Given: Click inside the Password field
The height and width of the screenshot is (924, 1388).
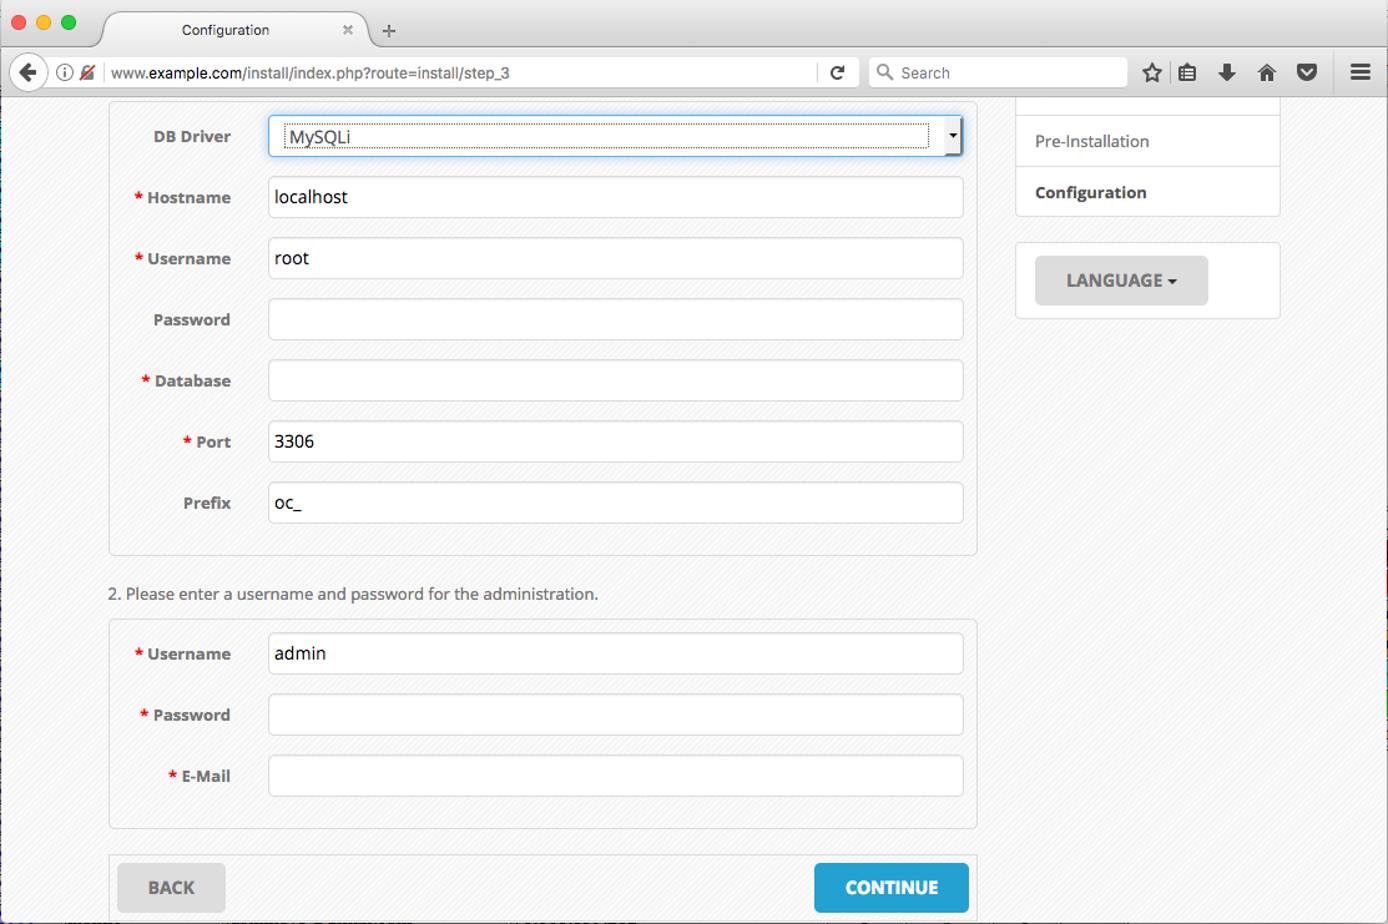Looking at the screenshot, I should point(615,319).
